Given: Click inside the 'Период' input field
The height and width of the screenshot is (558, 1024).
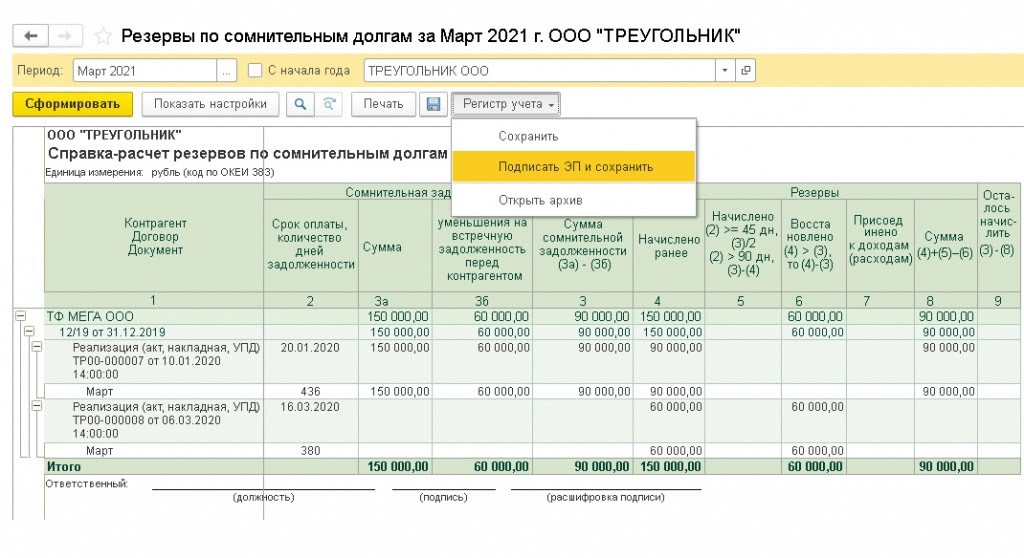Looking at the screenshot, I should click(x=143, y=71).
